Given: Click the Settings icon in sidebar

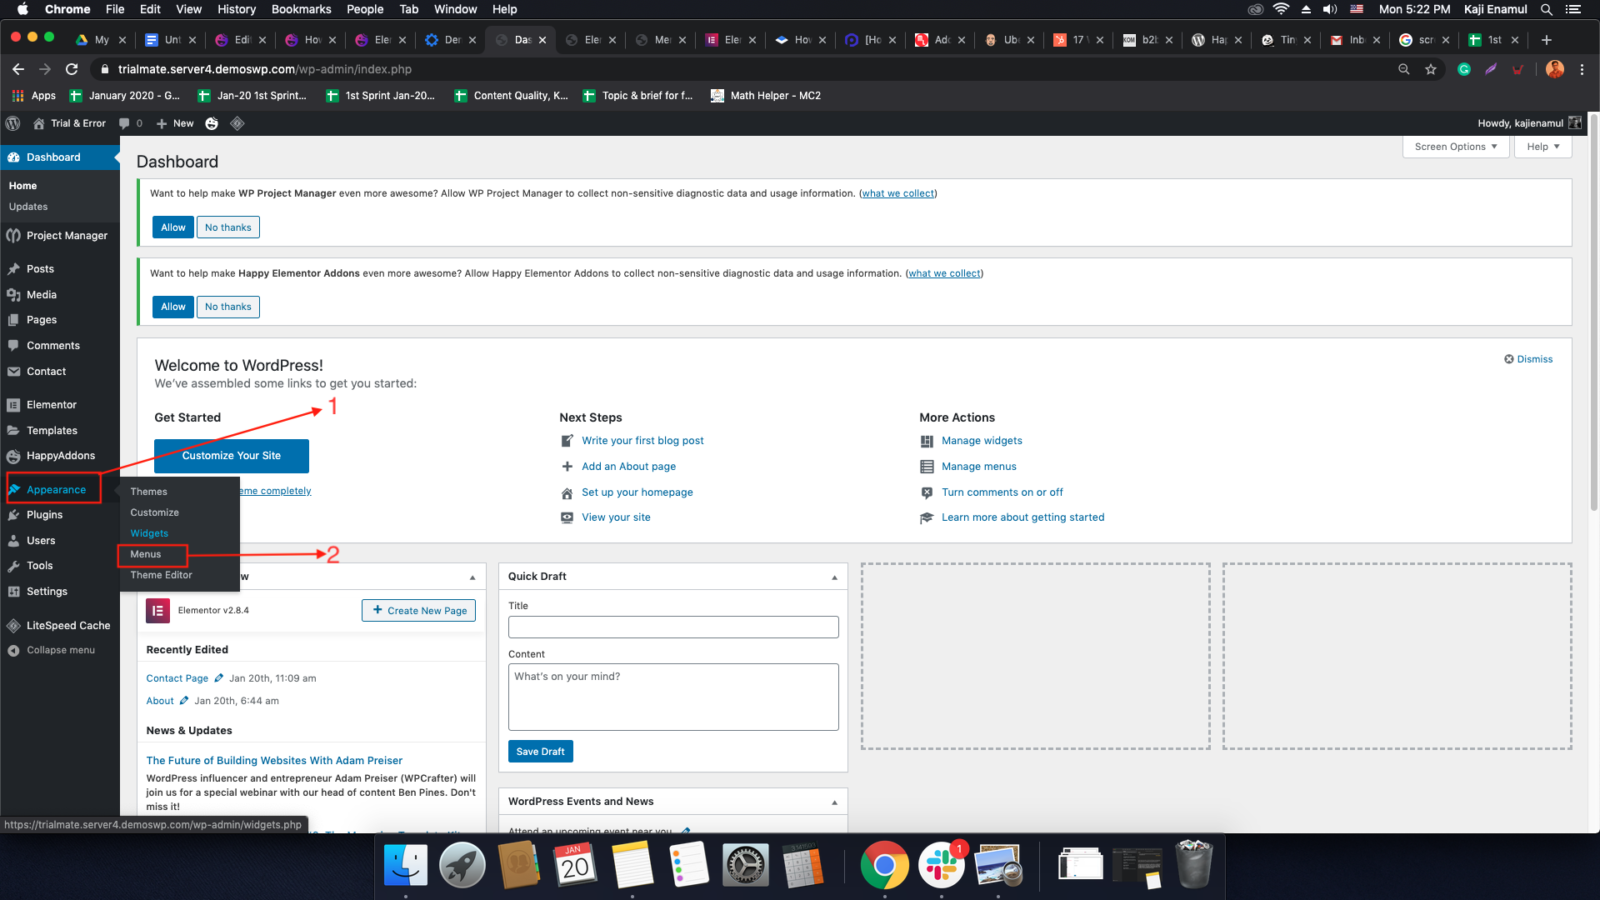Looking at the screenshot, I should [14, 592].
